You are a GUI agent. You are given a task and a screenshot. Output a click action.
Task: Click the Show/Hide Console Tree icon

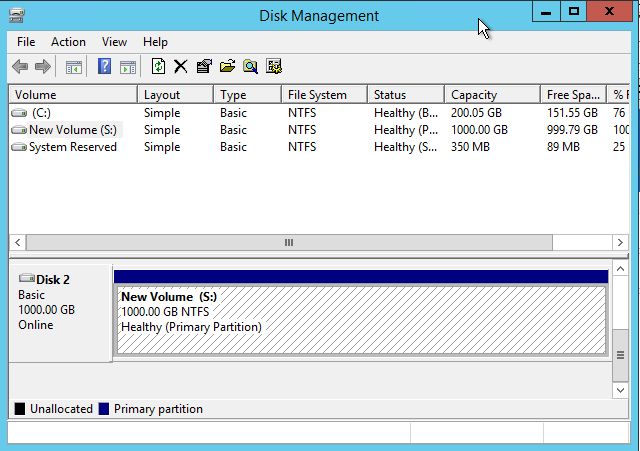click(x=73, y=67)
